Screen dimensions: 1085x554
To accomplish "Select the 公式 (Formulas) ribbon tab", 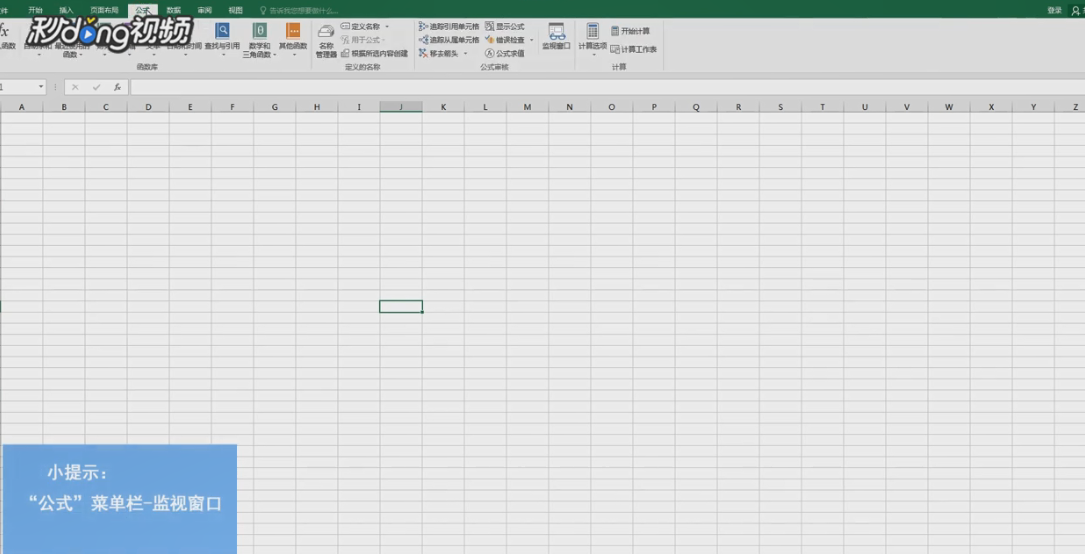I will 143,10.
